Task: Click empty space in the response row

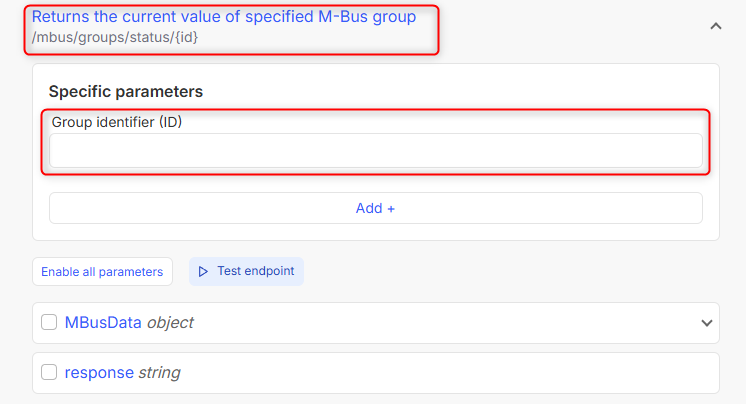Action: 450,373
